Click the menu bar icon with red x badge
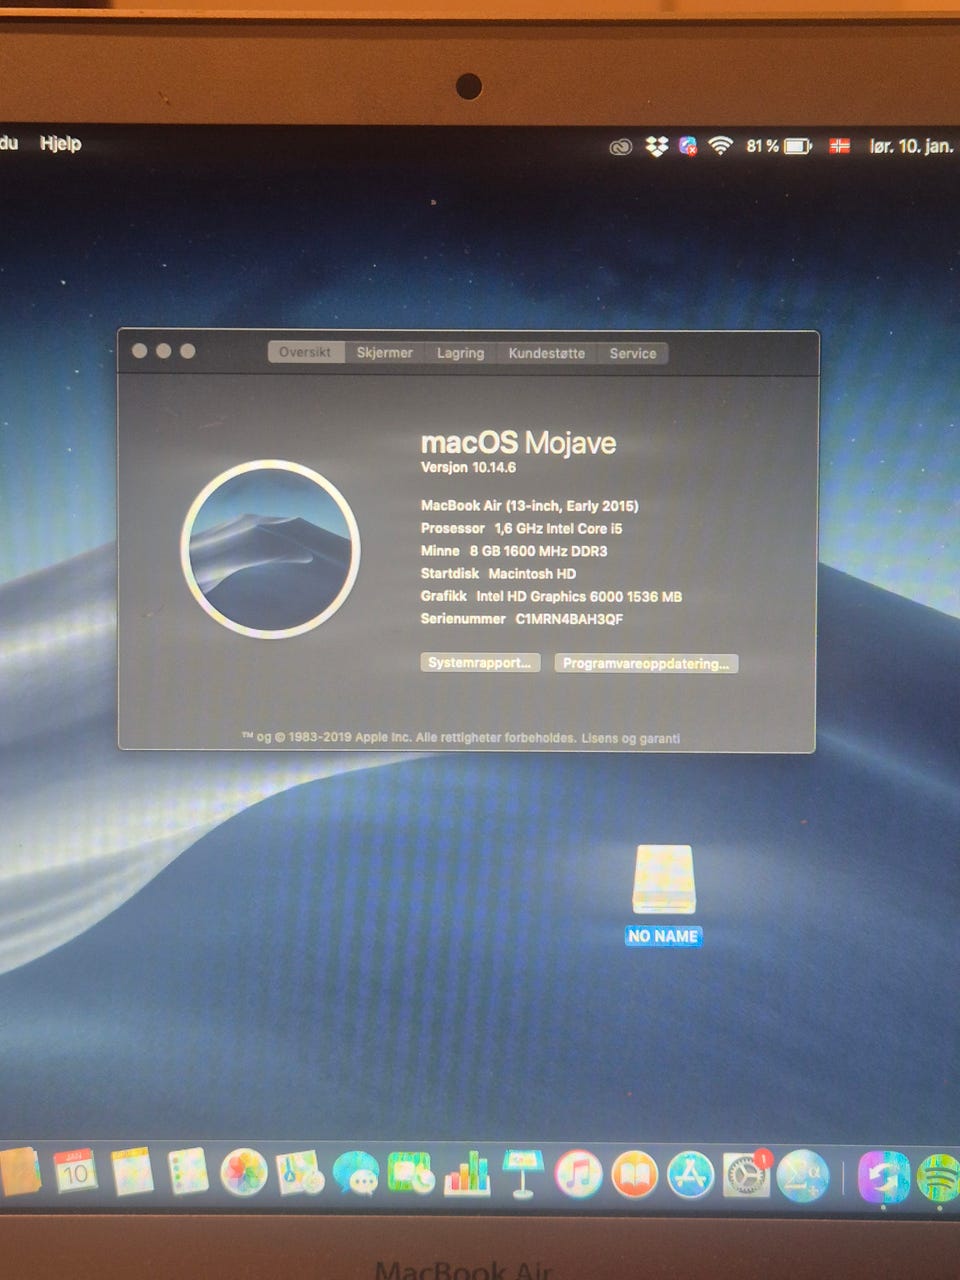 click(x=688, y=147)
